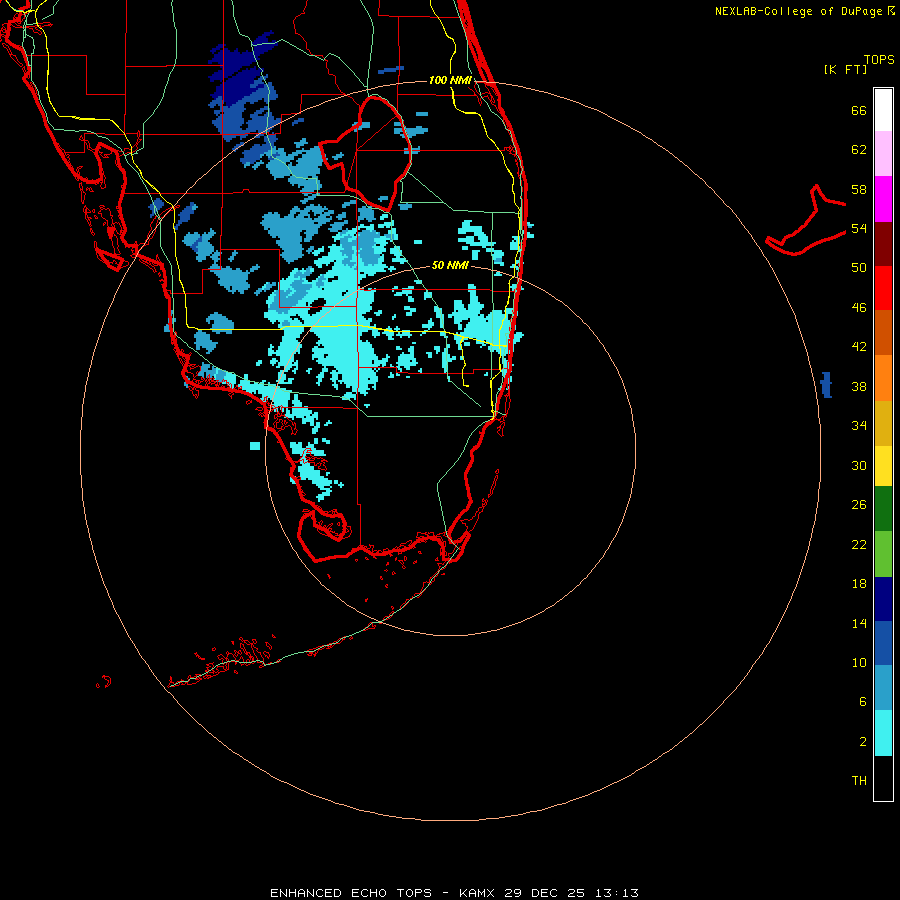
Task: Click the black TH swatch at legend bottom
Action: click(x=883, y=778)
